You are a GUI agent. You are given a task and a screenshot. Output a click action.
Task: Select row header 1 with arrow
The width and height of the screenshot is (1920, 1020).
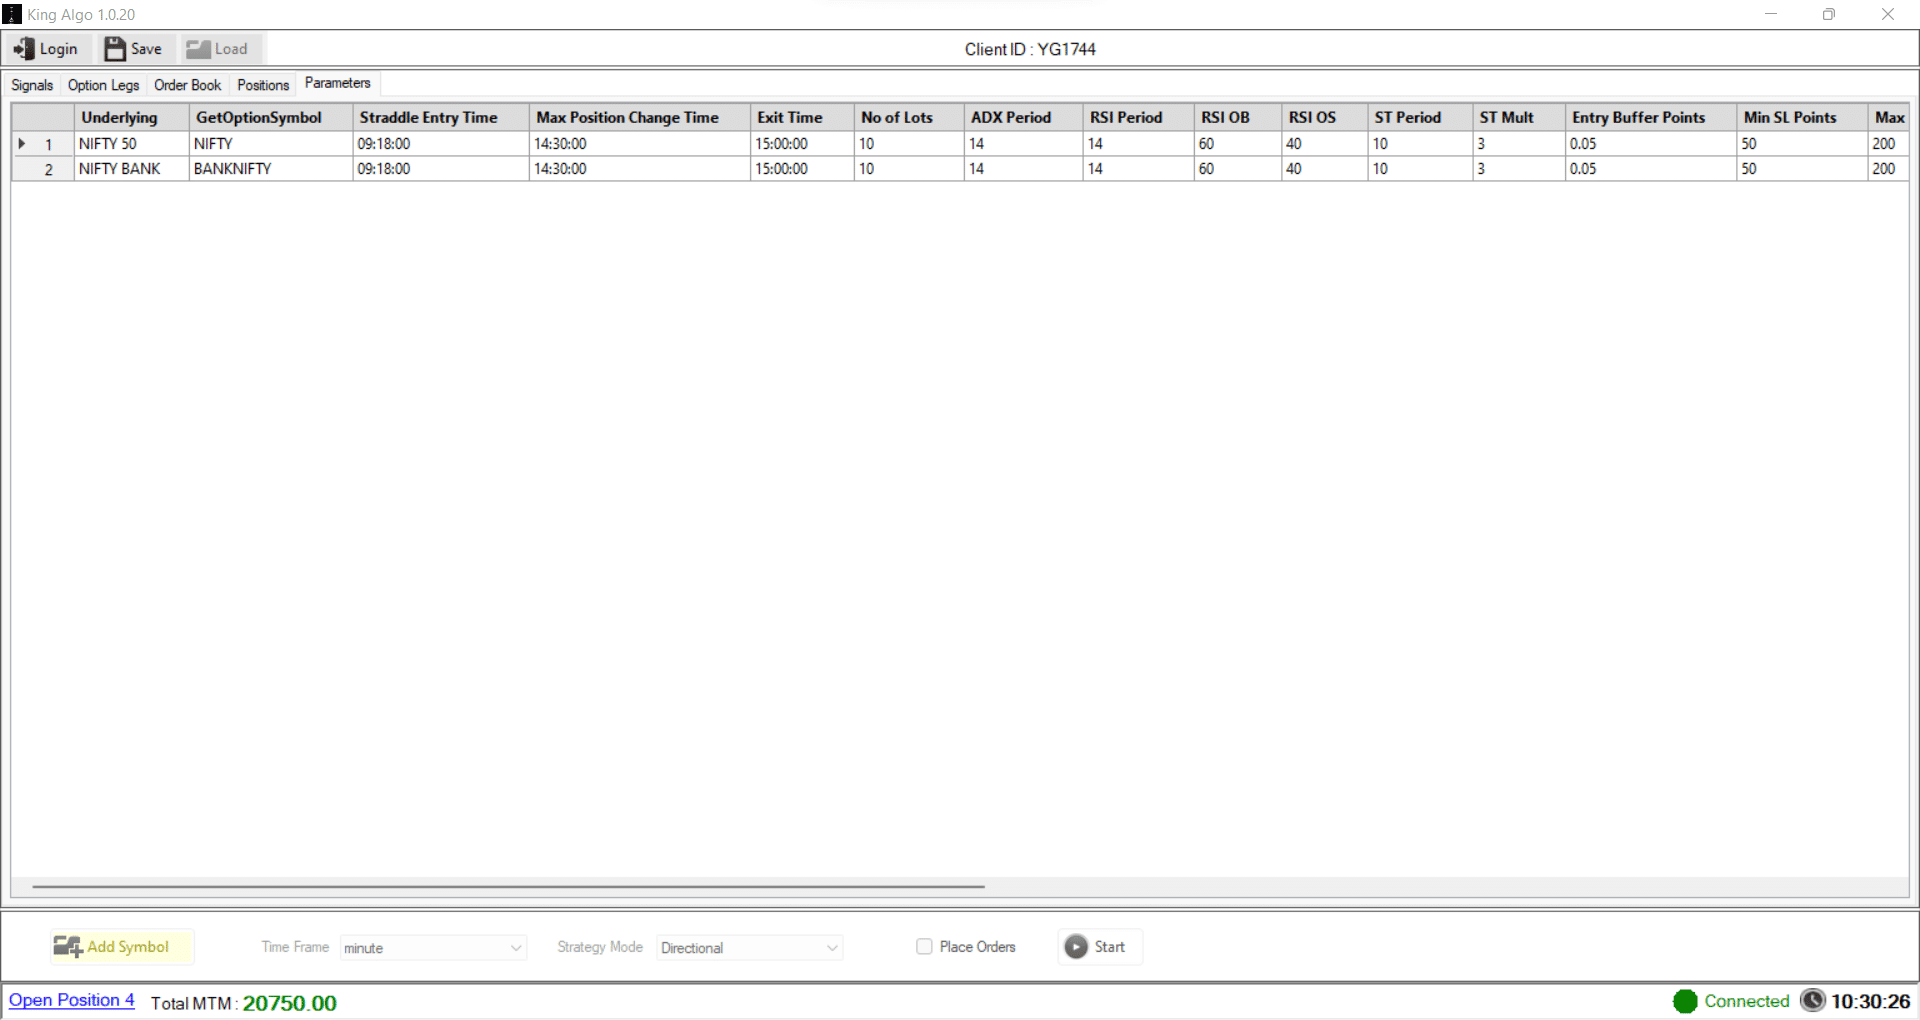(x=43, y=144)
